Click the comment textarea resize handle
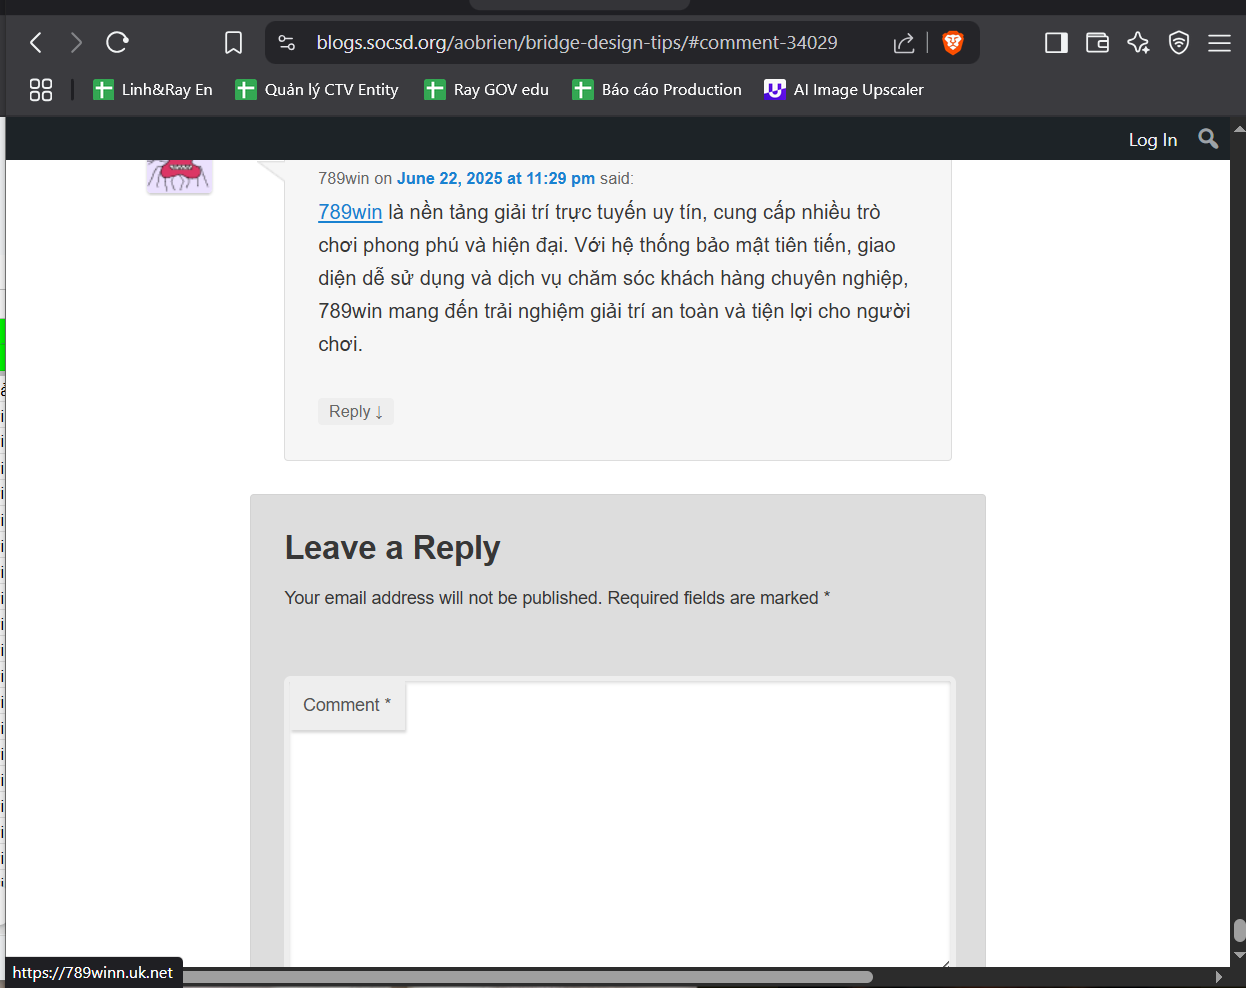Viewport: 1246px width, 988px height. tap(944, 962)
